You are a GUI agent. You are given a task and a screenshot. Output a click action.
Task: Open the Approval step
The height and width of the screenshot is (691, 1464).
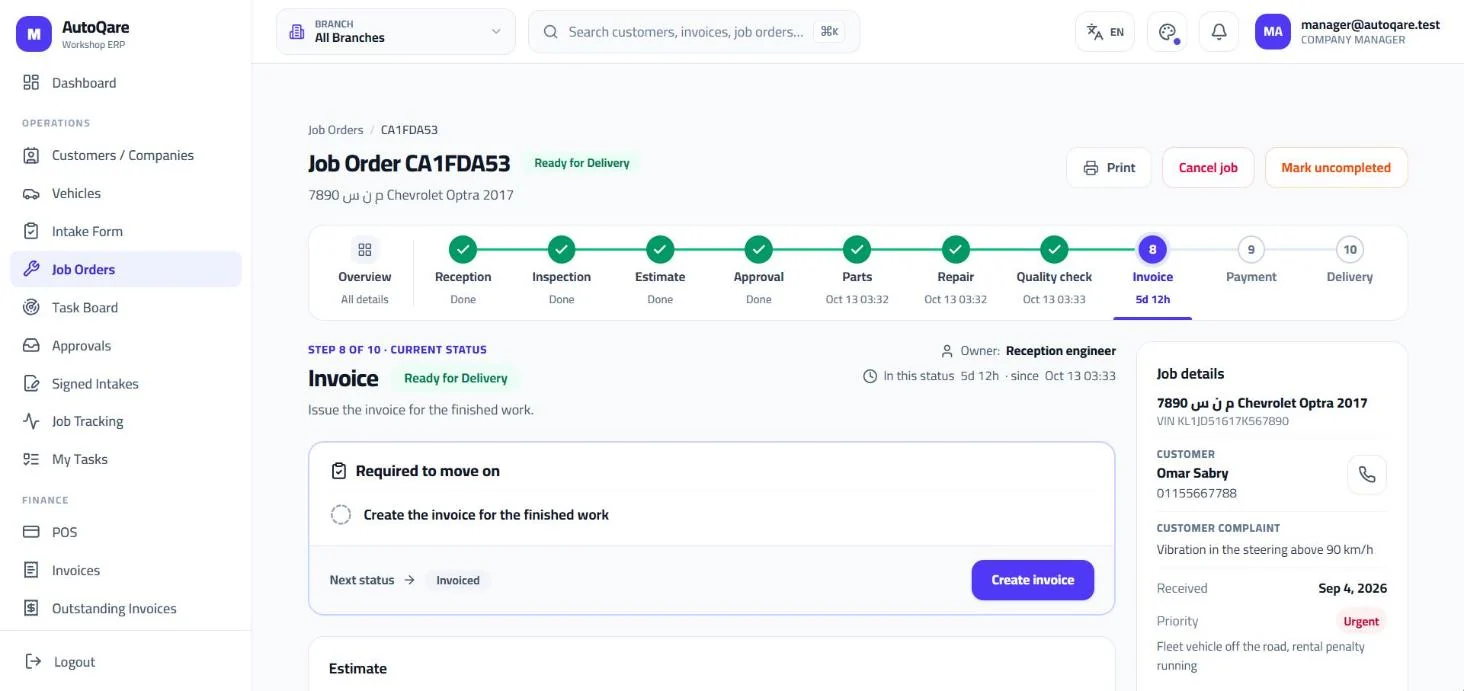pos(759,273)
